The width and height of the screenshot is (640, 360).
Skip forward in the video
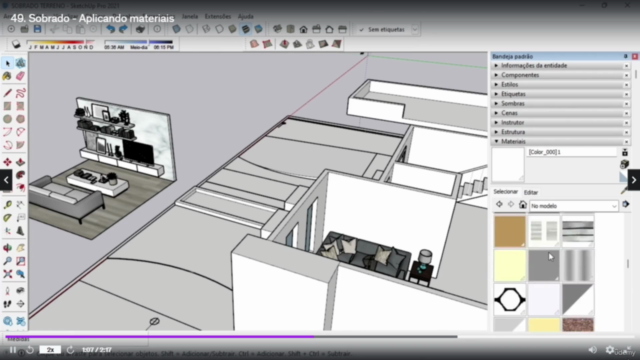70,350
